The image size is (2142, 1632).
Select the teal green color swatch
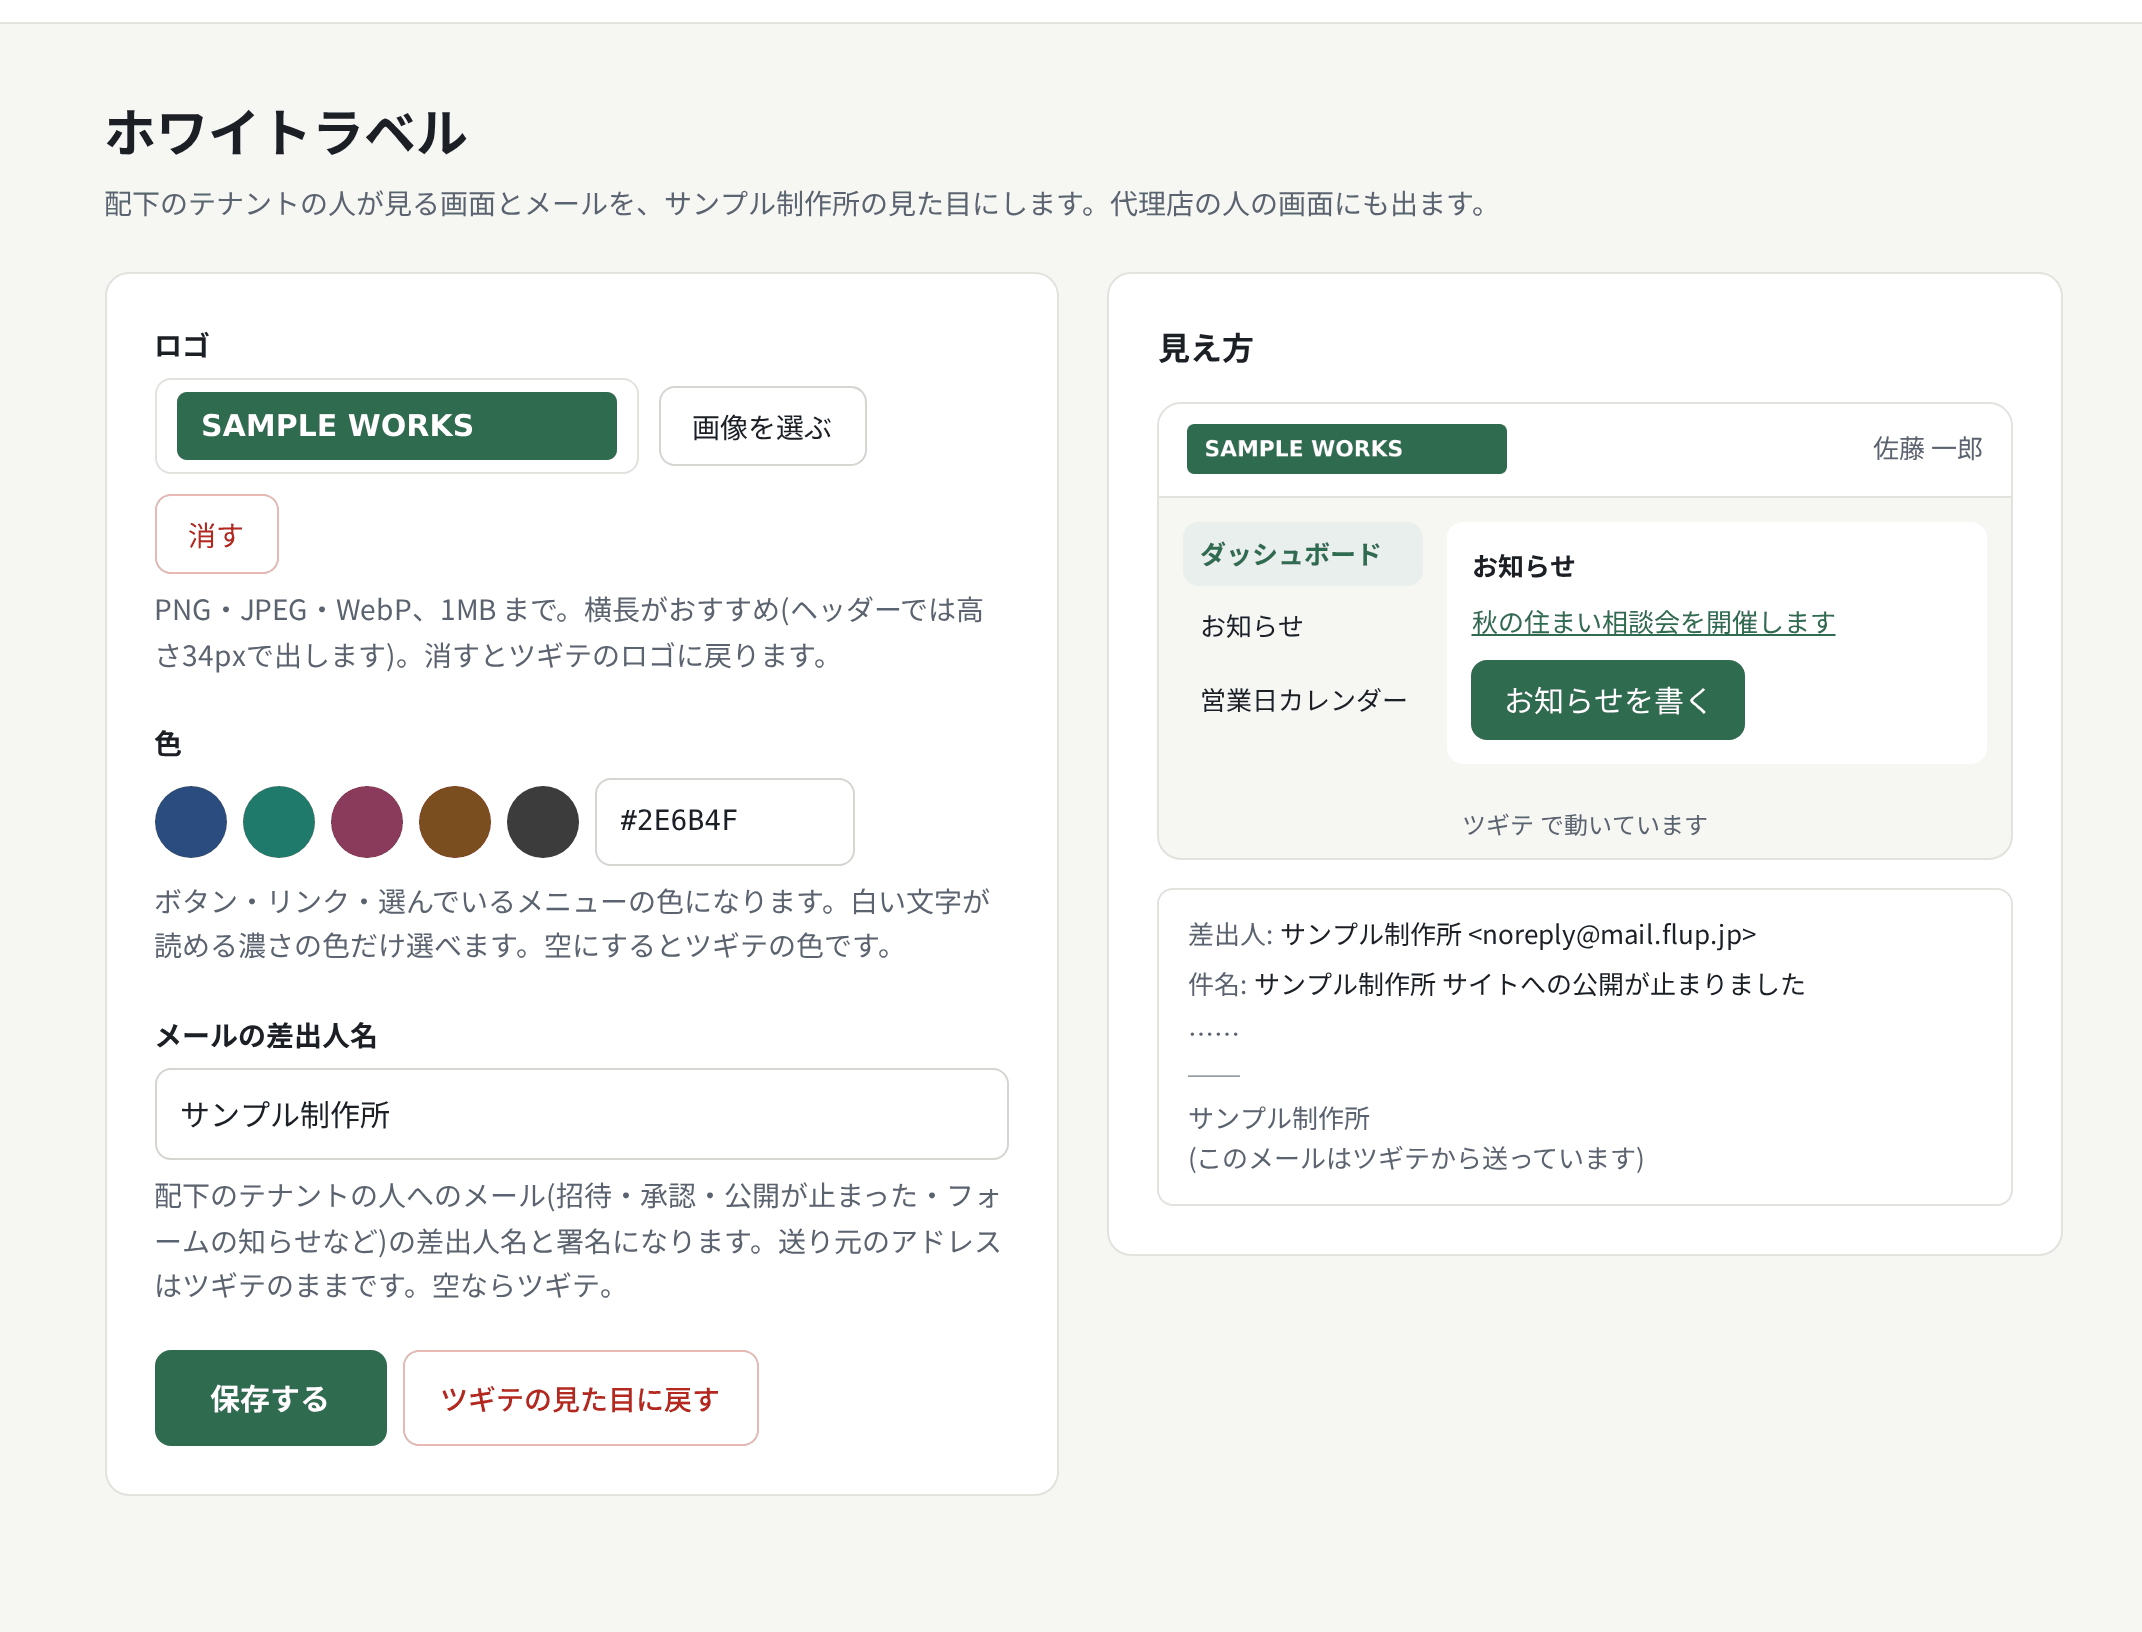click(x=279, y=822)
